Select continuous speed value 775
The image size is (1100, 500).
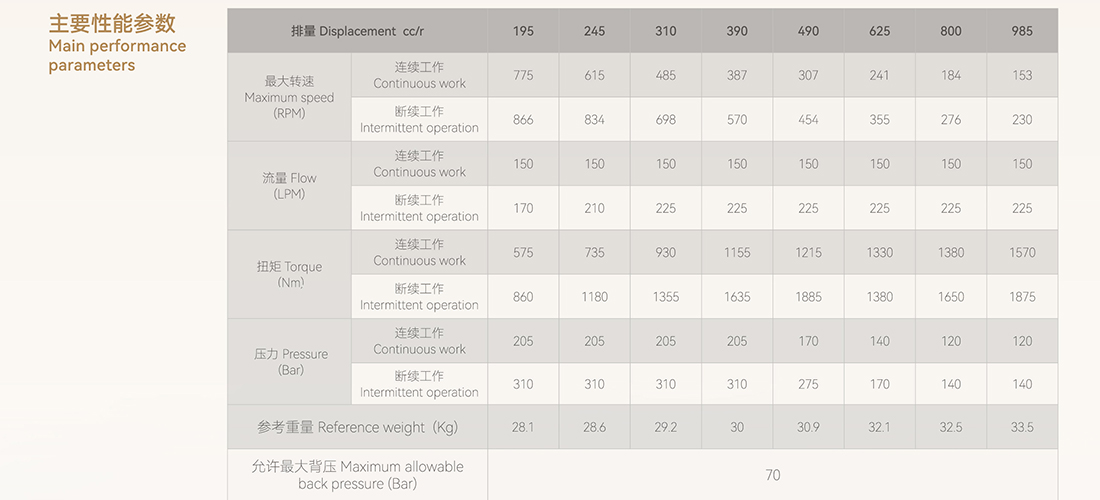pyautogui.click(x=523, y=75)
